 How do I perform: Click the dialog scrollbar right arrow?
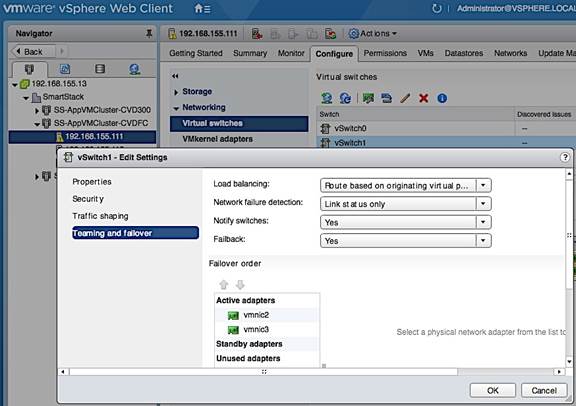click(559, 372)
